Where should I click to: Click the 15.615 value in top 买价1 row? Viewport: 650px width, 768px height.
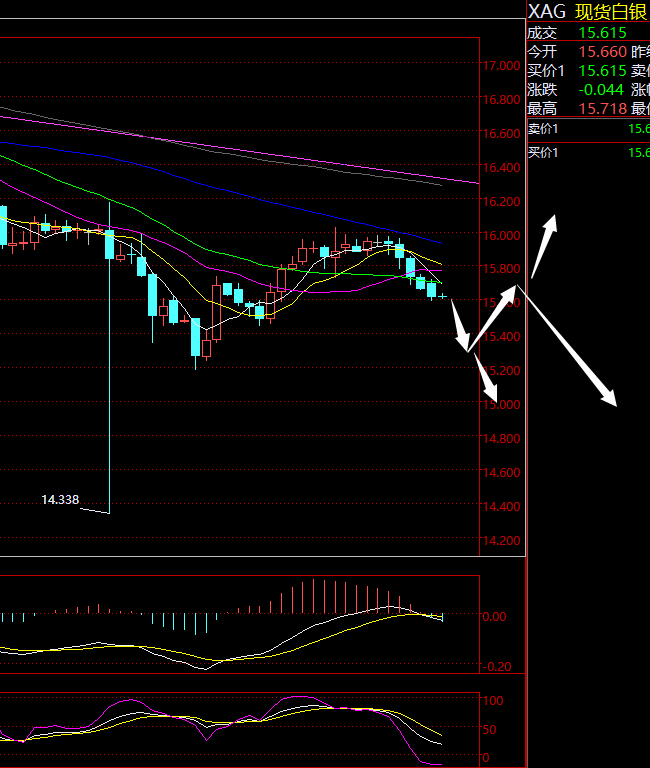tap(602, 71)
